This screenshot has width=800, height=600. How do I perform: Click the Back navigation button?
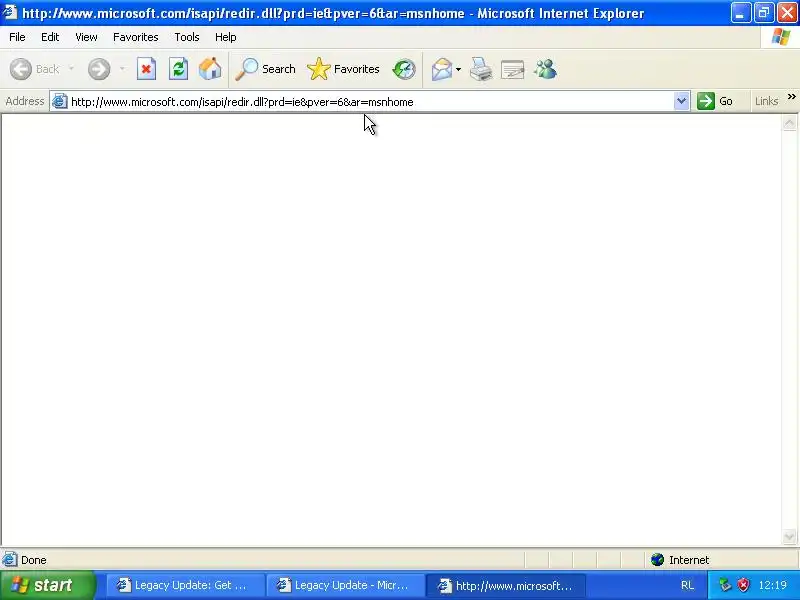point(35,69)
